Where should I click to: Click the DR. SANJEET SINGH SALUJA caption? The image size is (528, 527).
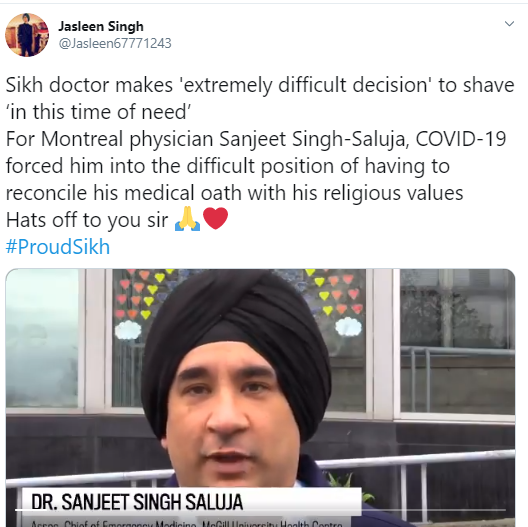pos(137,502)
